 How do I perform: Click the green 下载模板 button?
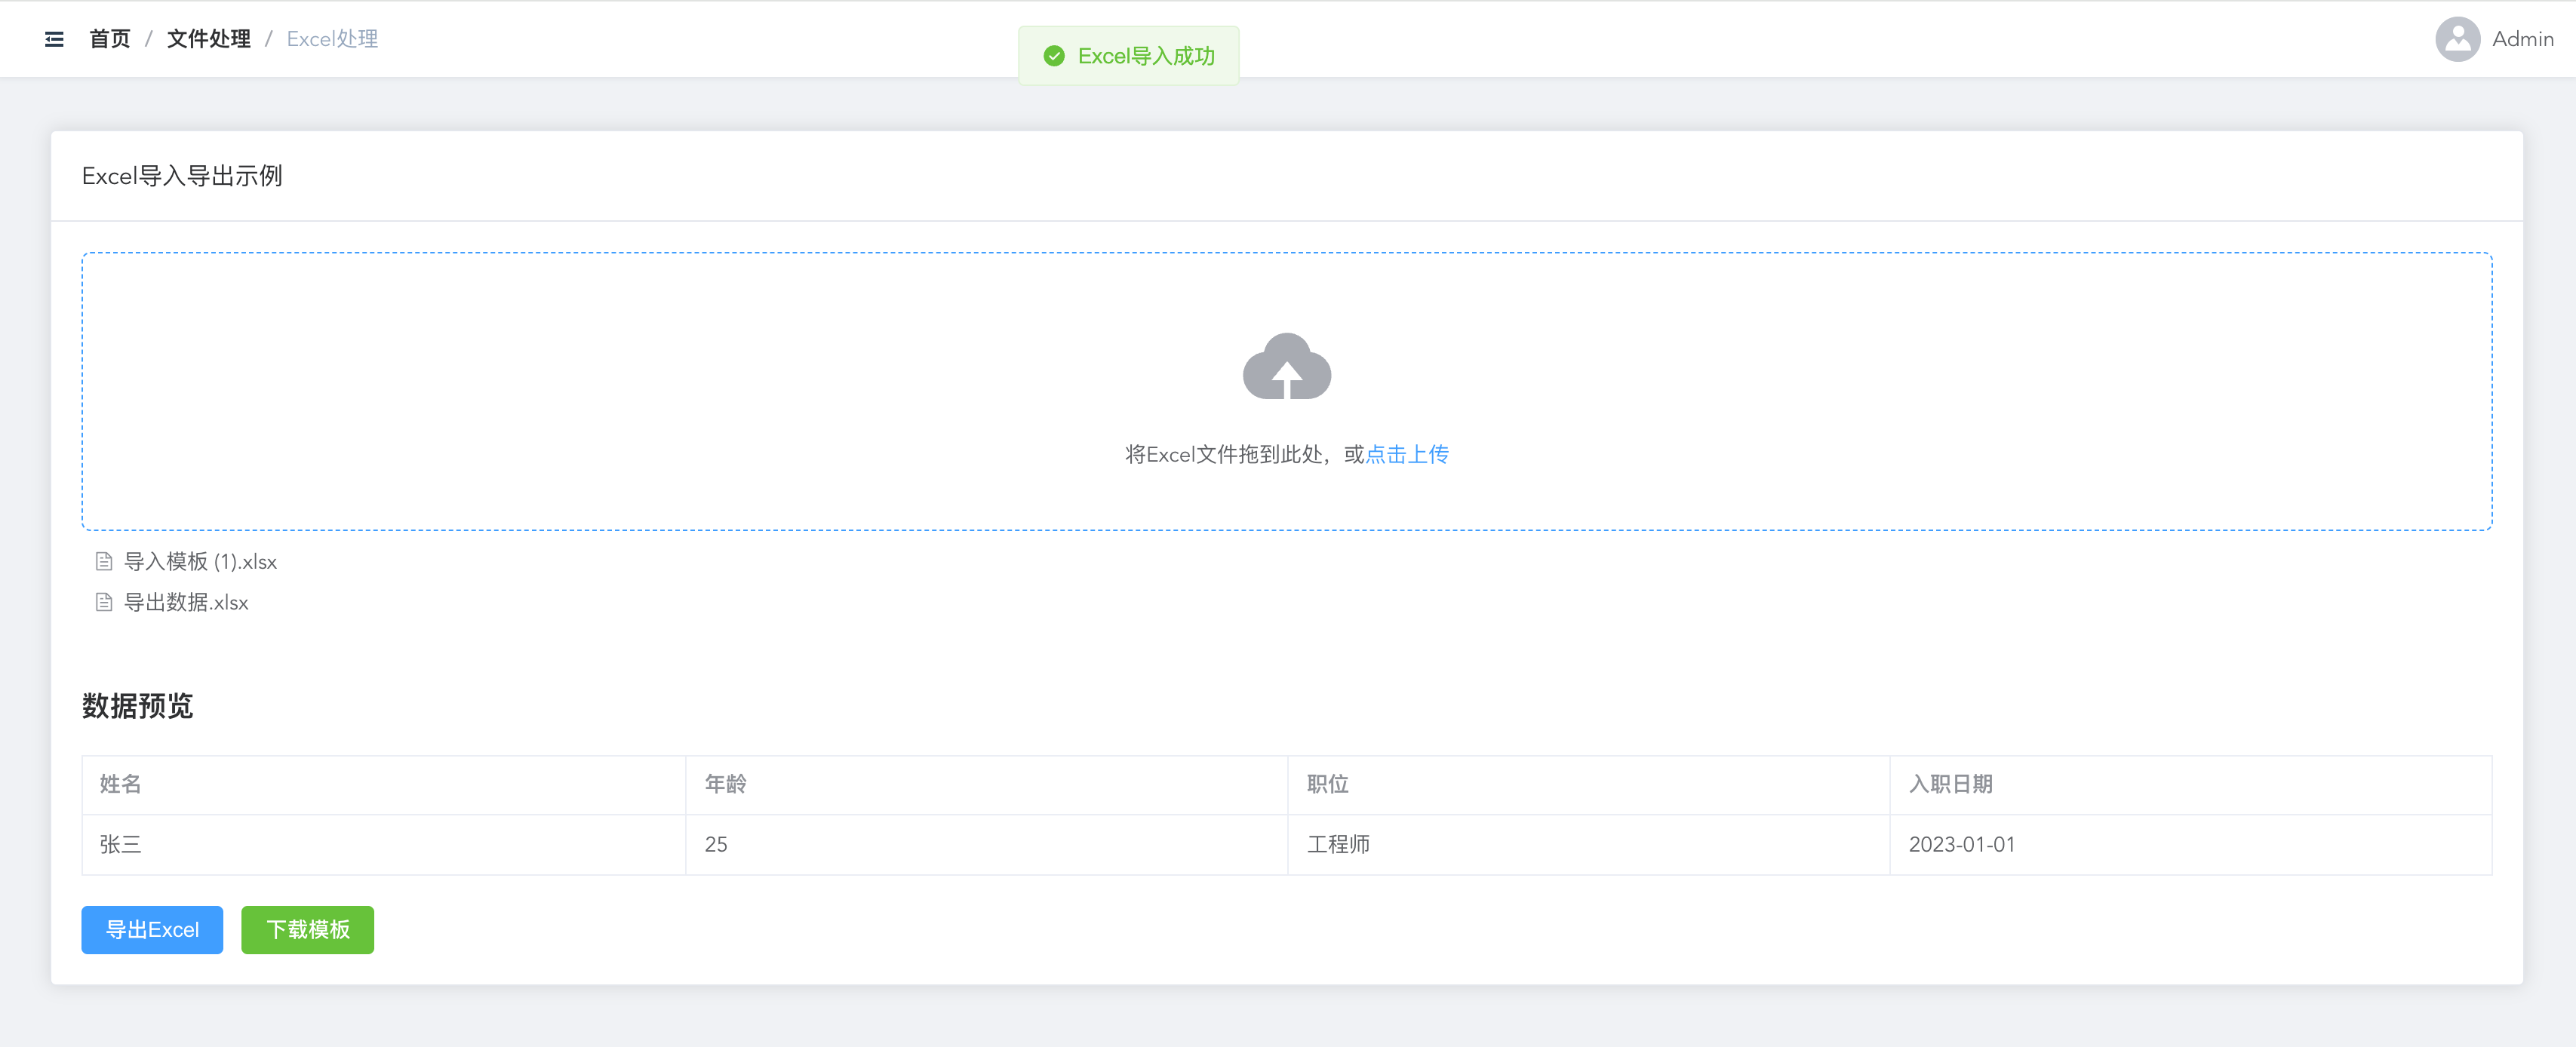pyautogui.click(x=308, y=929)
